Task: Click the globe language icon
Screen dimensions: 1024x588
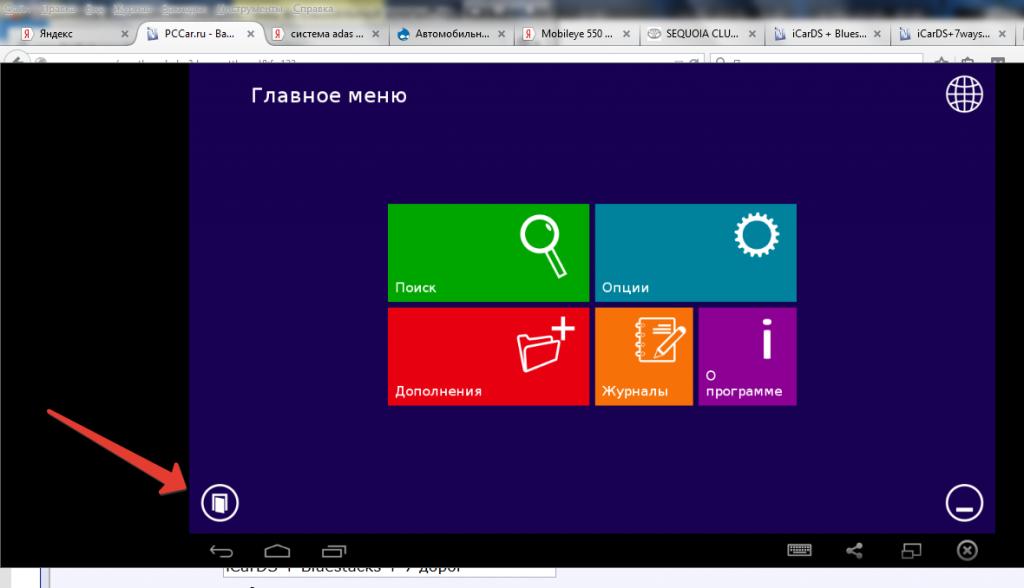Action: [x=964, y=95]
